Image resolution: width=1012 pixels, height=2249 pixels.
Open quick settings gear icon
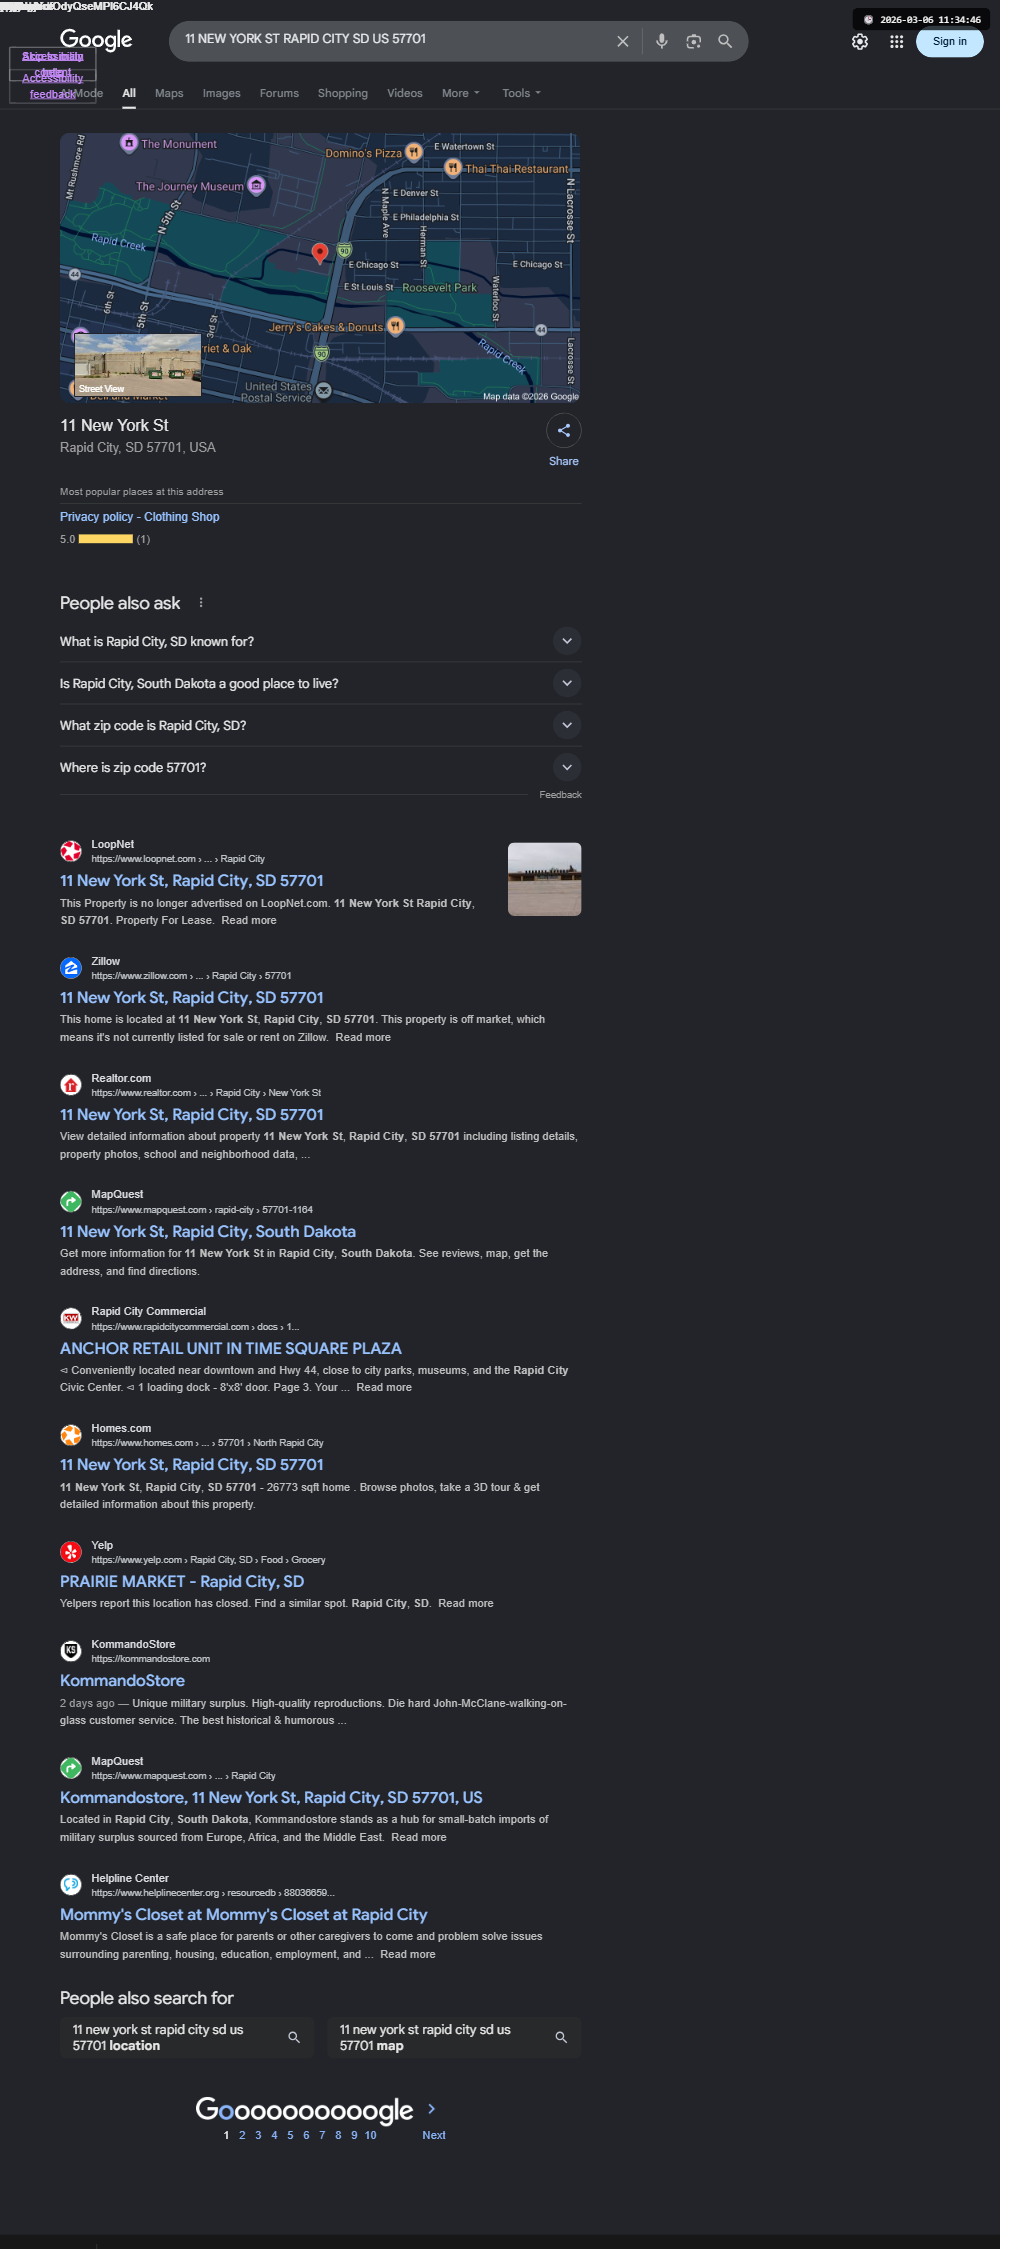click(859, 42)
